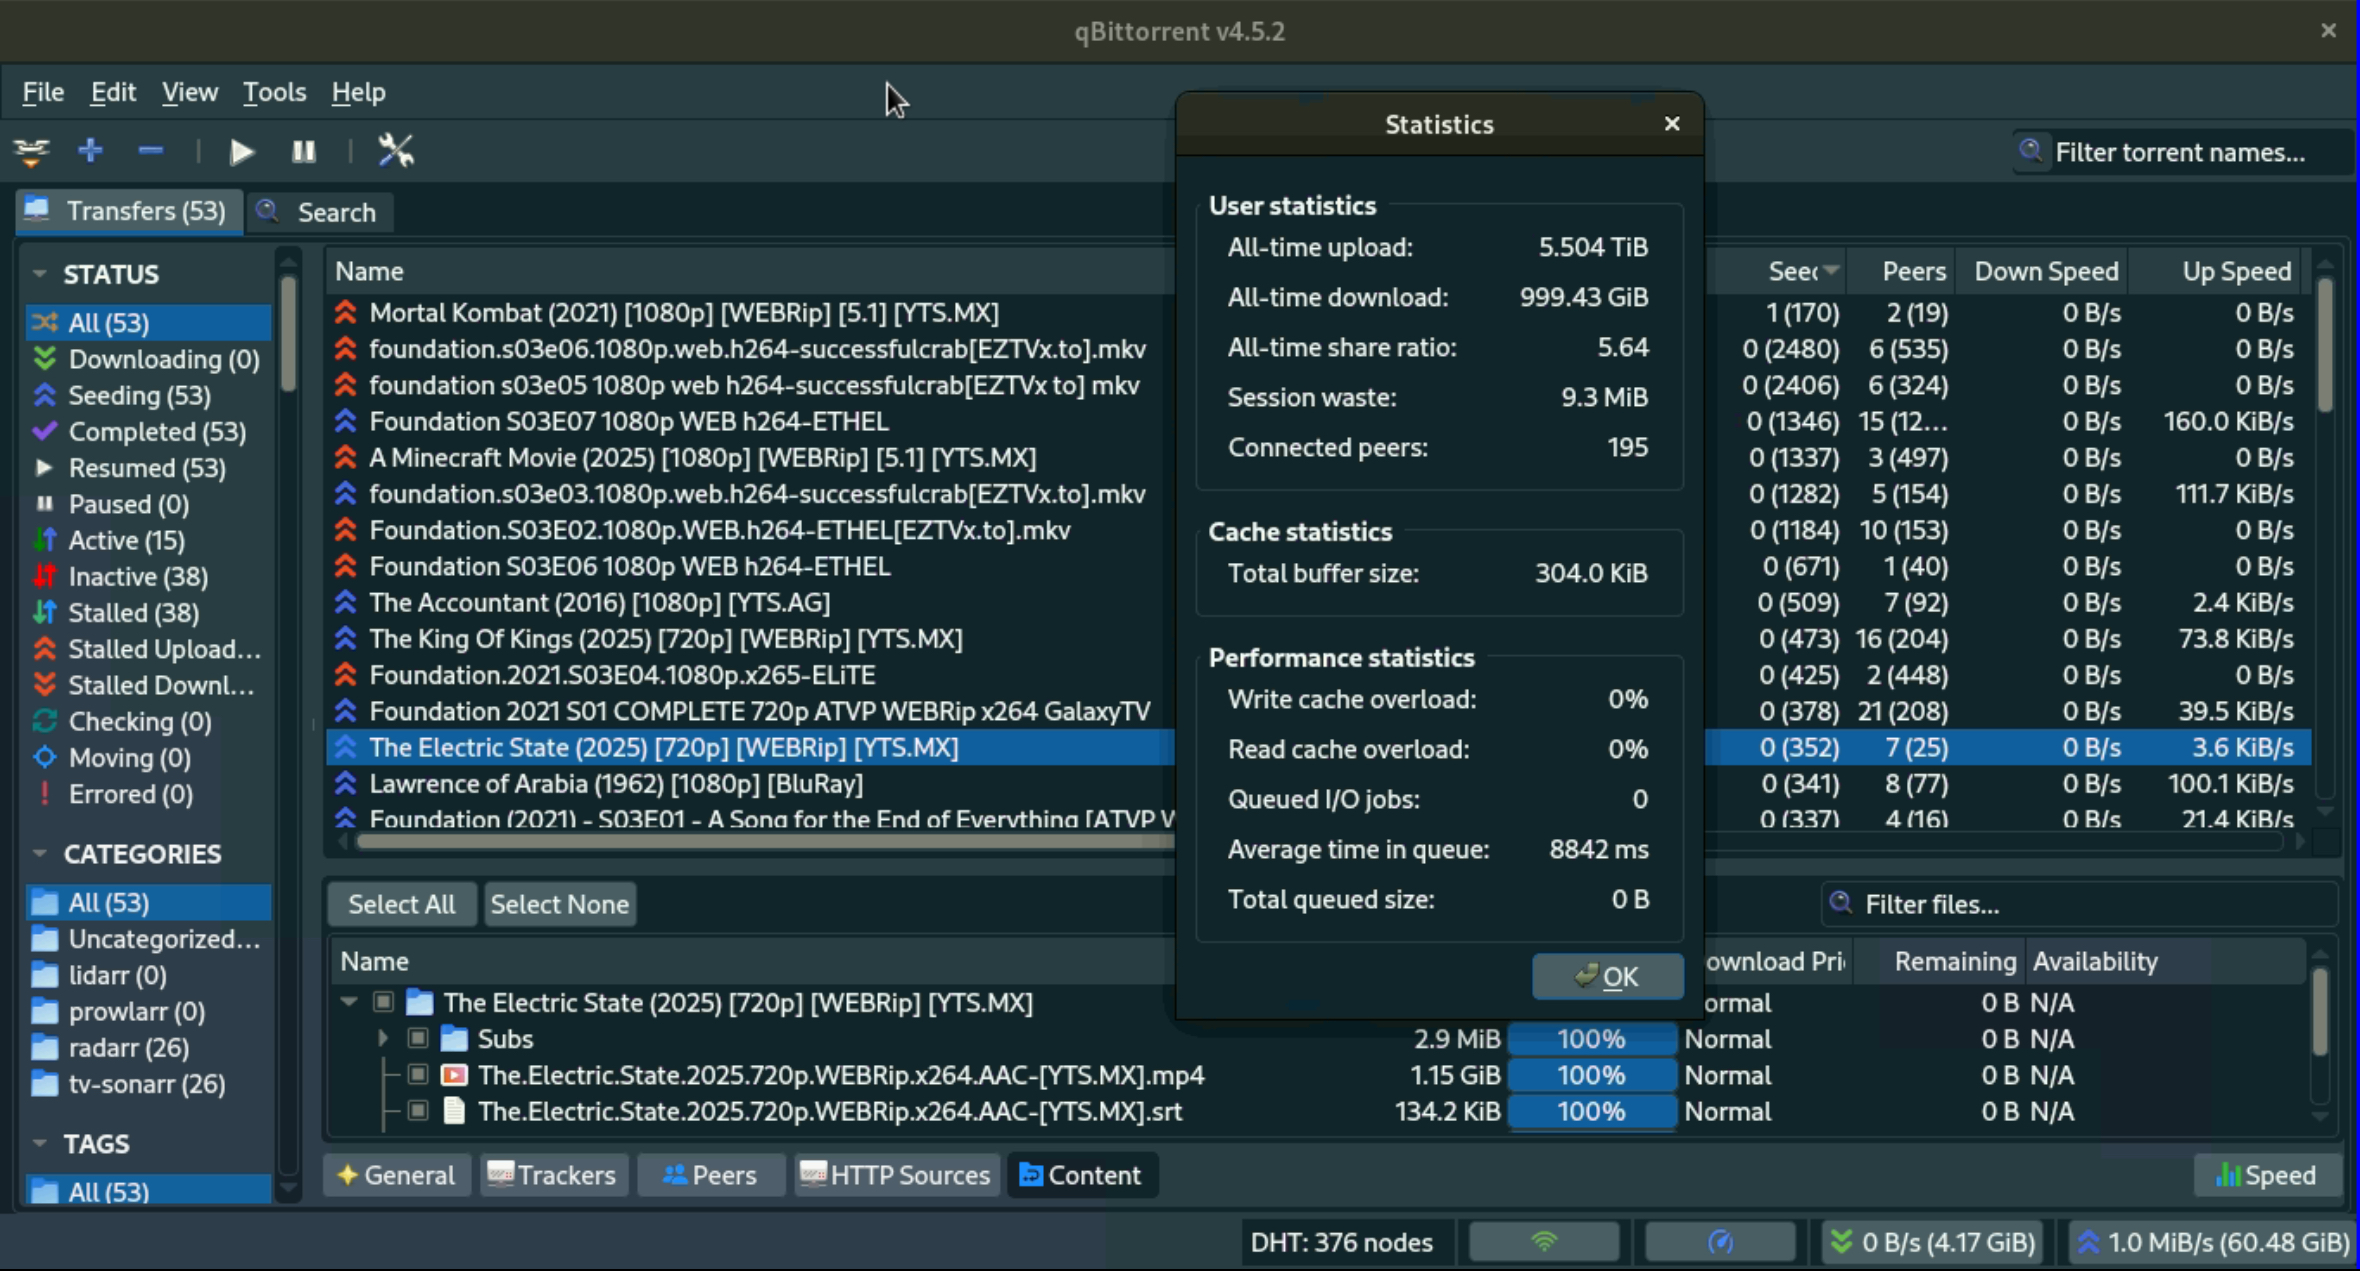The height and width of the screenshot is (1271, 2360).
Task: Select Downloading (0) status filter
Action: point(148,359)
